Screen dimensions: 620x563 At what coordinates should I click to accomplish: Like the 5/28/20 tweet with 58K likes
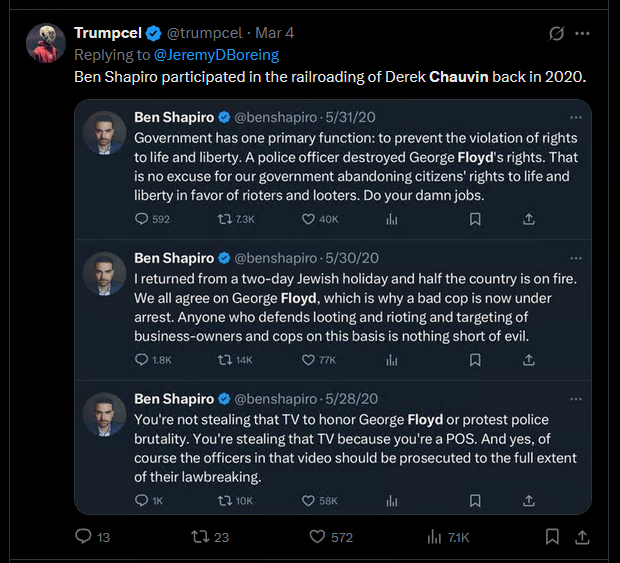click(308, 501)
